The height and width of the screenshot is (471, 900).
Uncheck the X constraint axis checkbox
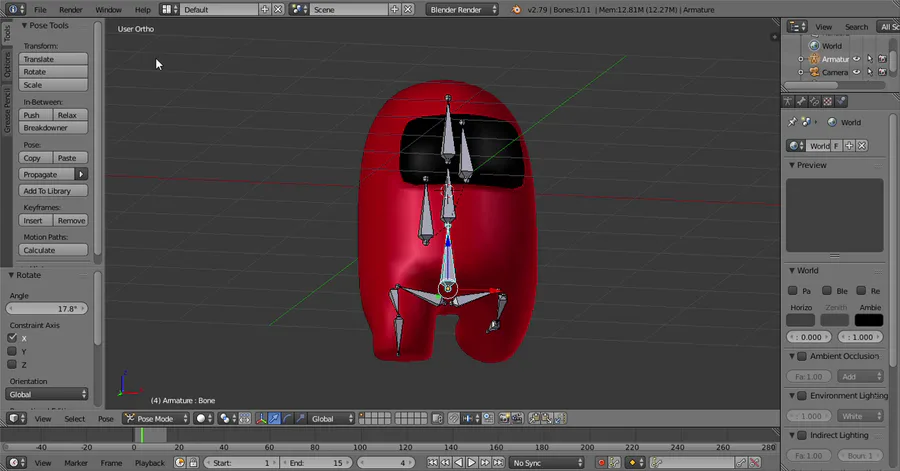pyautogui.click(x=12, y=338)
